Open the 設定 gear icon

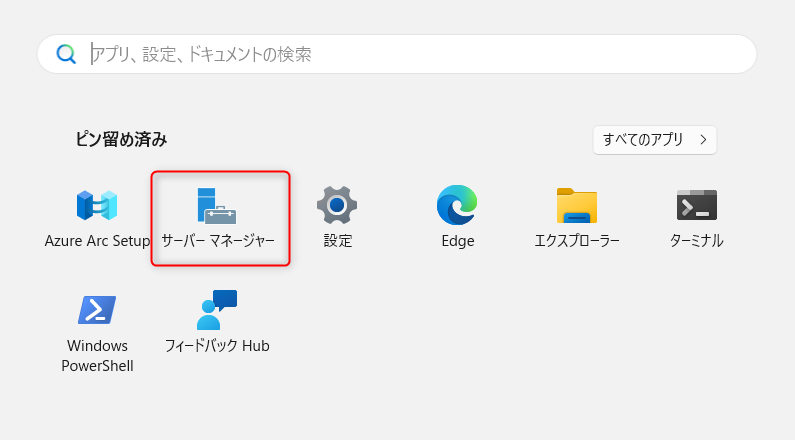click(x=337, y=205)
